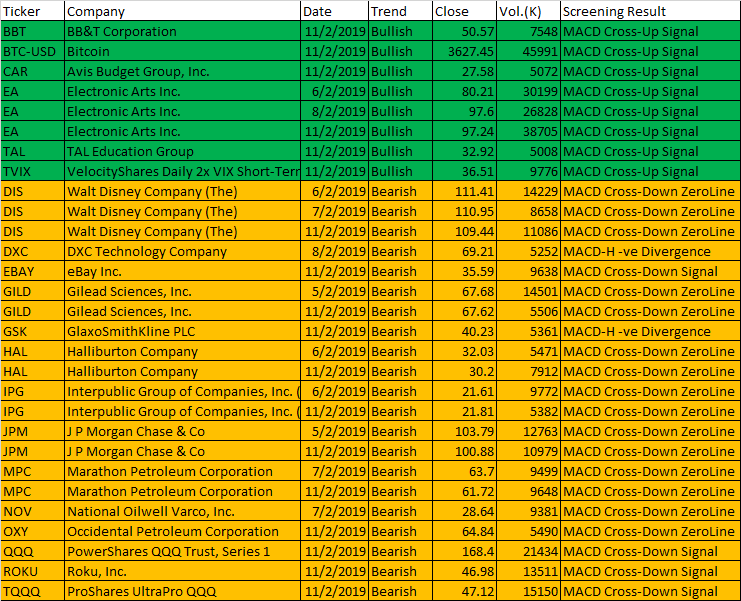Select the GSK ticker cell
The height and width of the screenshot is (601, 741).
[32, 331]
